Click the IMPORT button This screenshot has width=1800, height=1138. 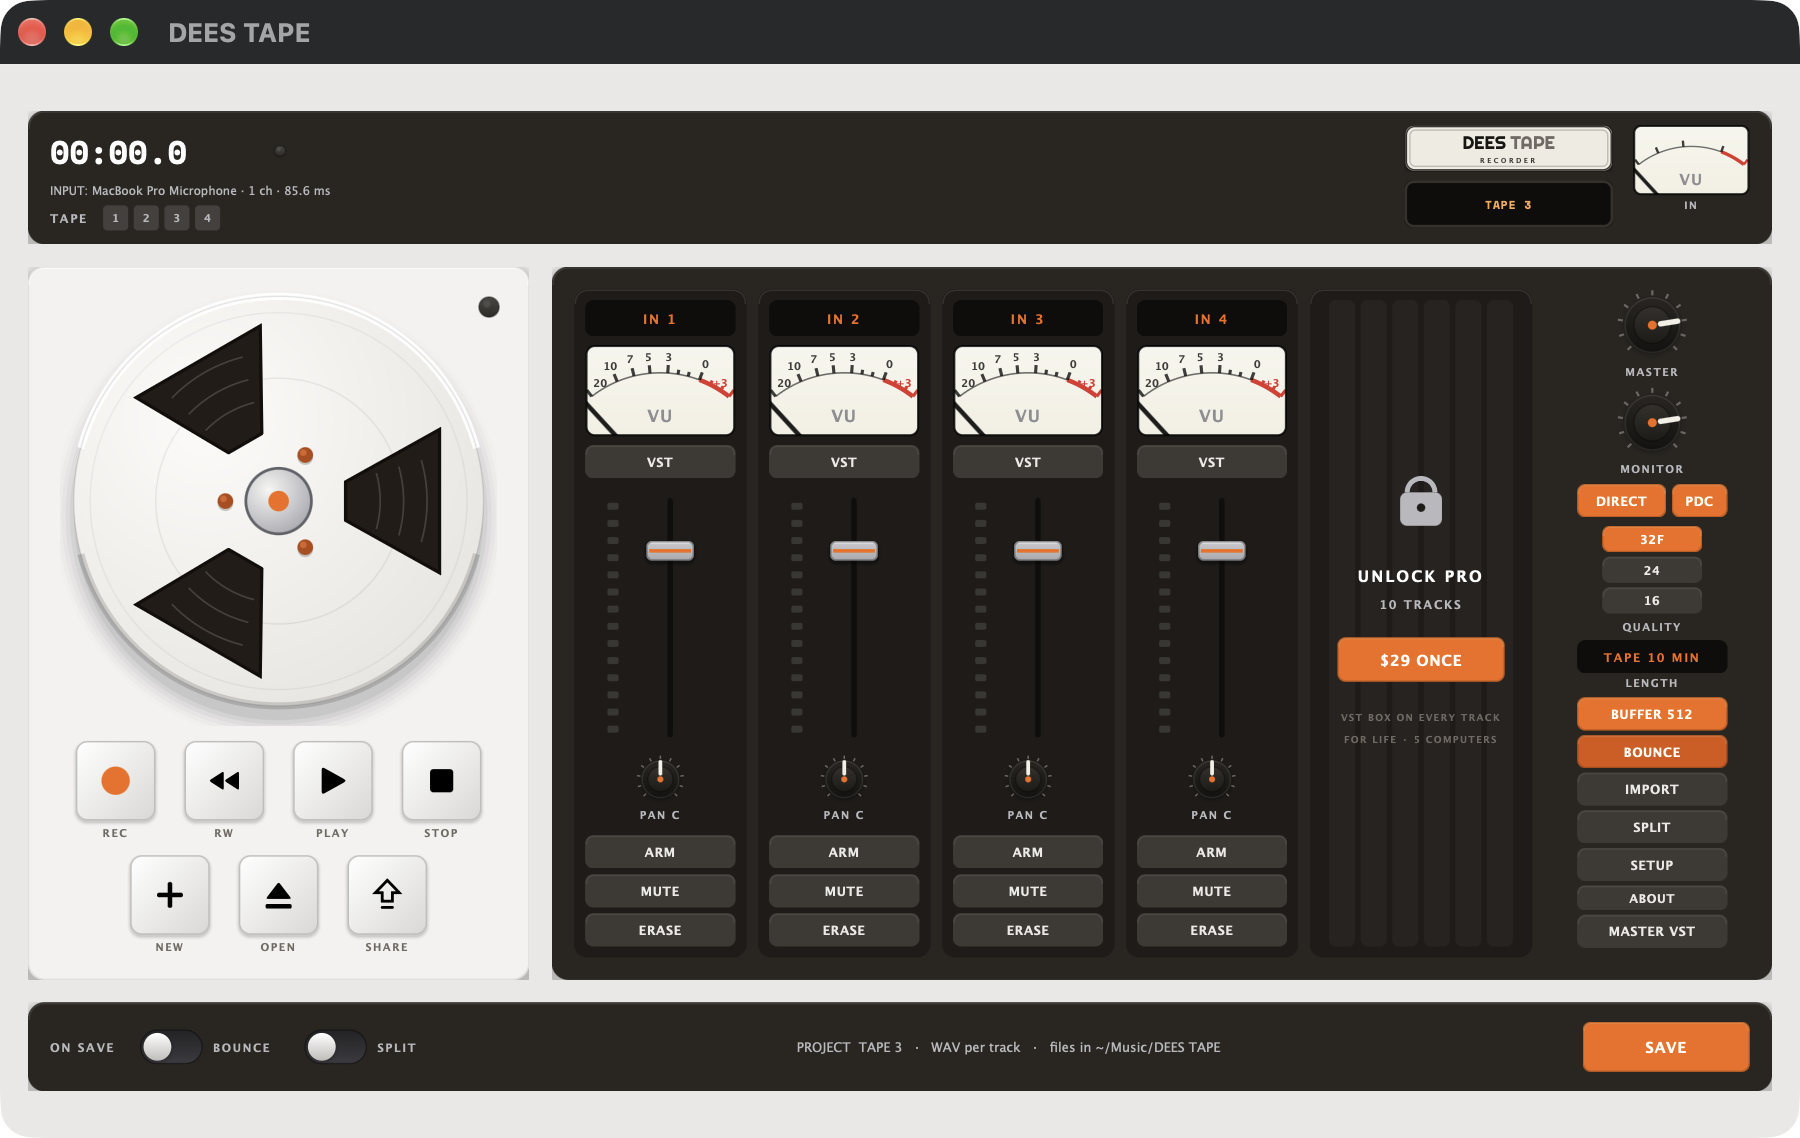[x=1652, y=789]
